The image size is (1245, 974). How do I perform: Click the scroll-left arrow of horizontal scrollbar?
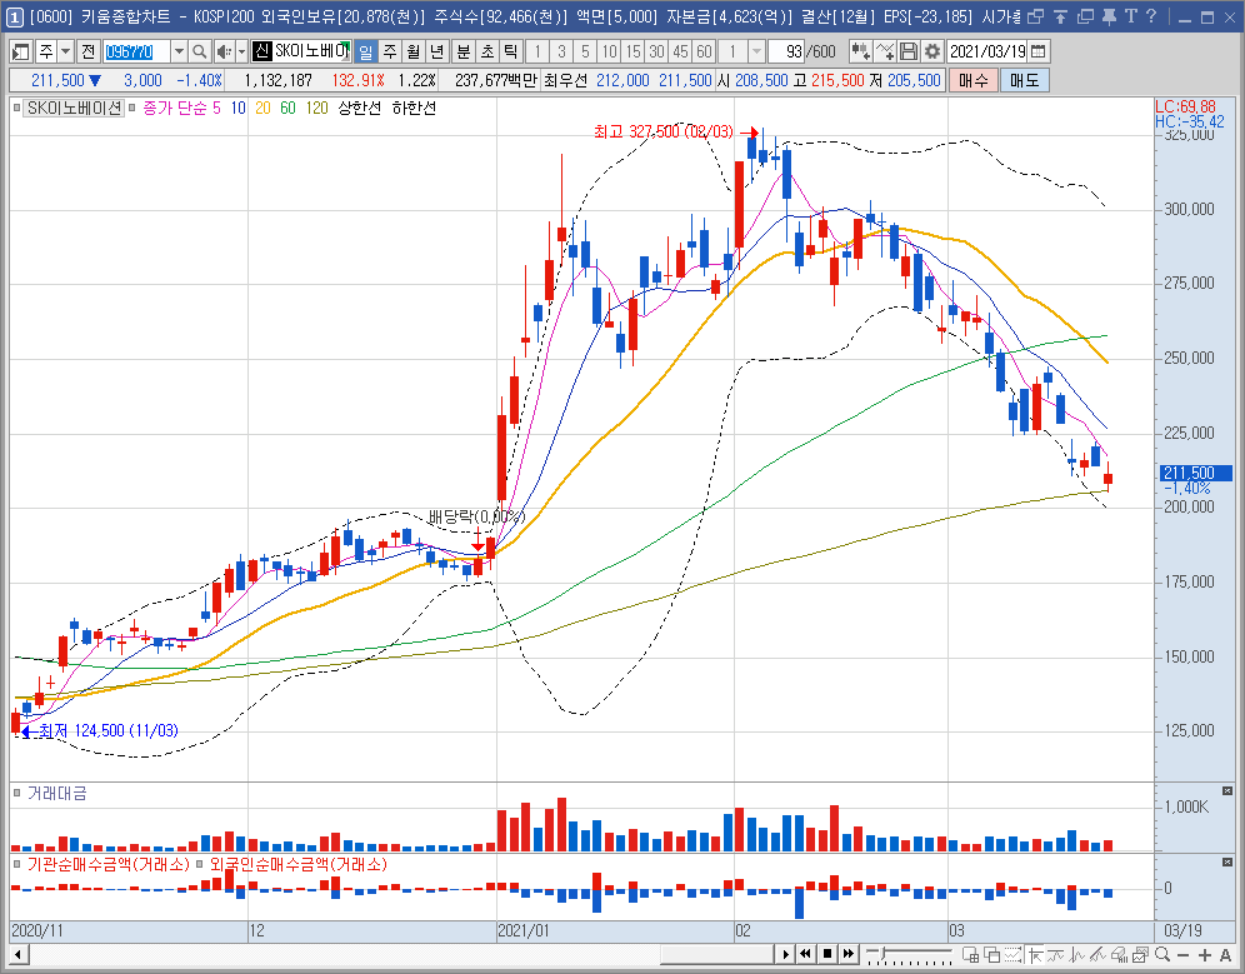click(x=18, y=954)
